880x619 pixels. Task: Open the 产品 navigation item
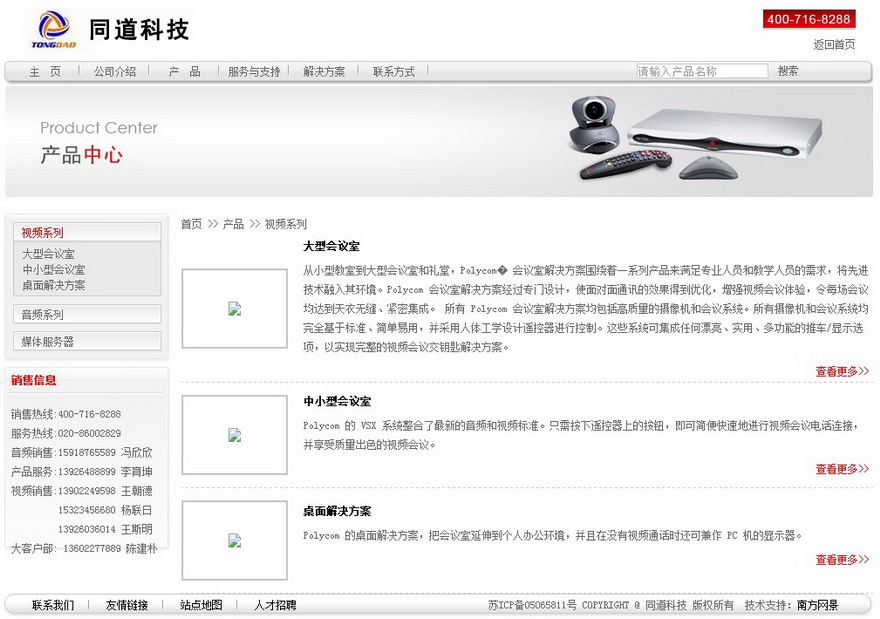pos(184,72)
